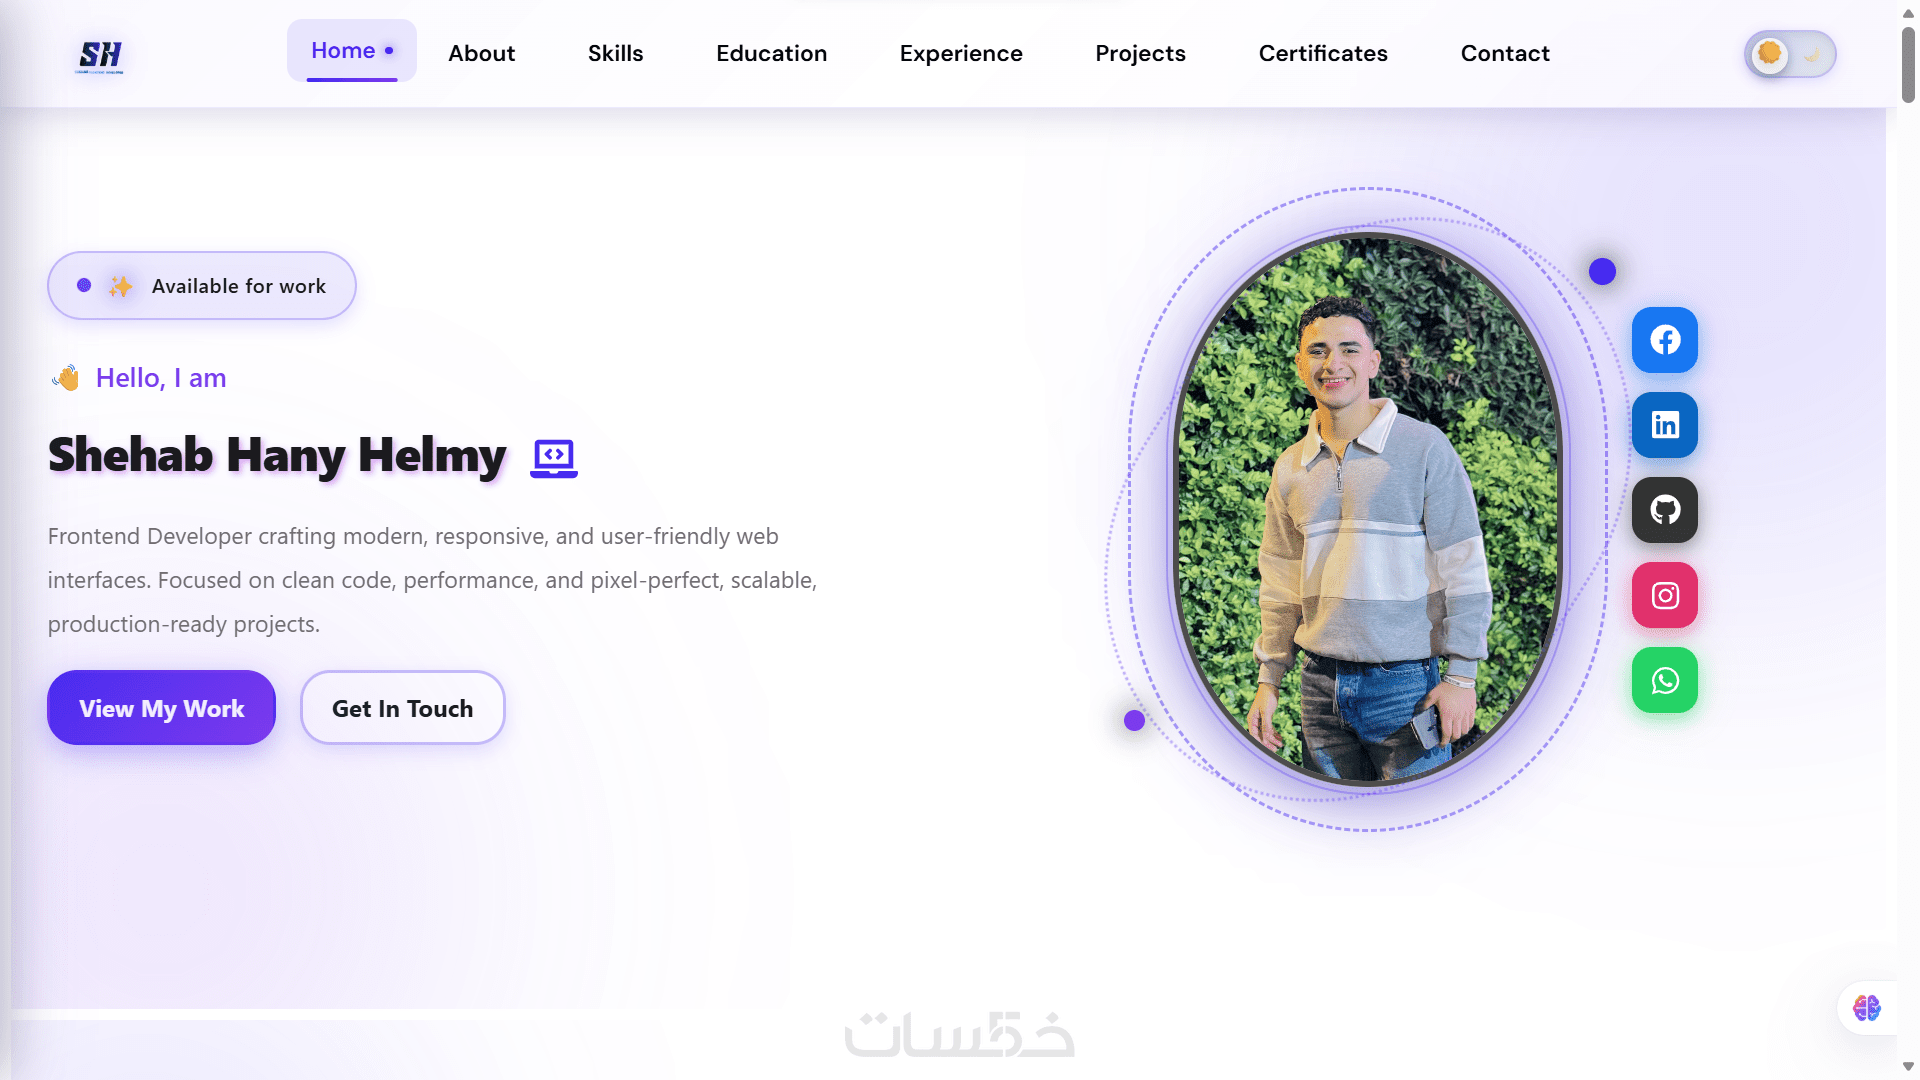Viewport: 1920px width, 1080px height.
Task: Click the page scrollbar down arrow
Action: (x=1908, y=1067)
